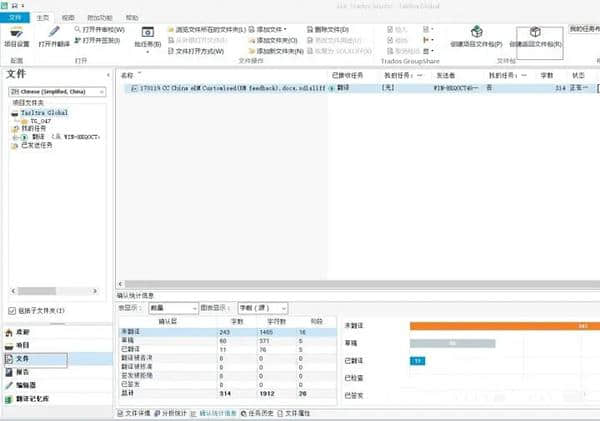Choose 打开并审校(W) in ribbon
600x421 pixels.
(x=99, y=29)
